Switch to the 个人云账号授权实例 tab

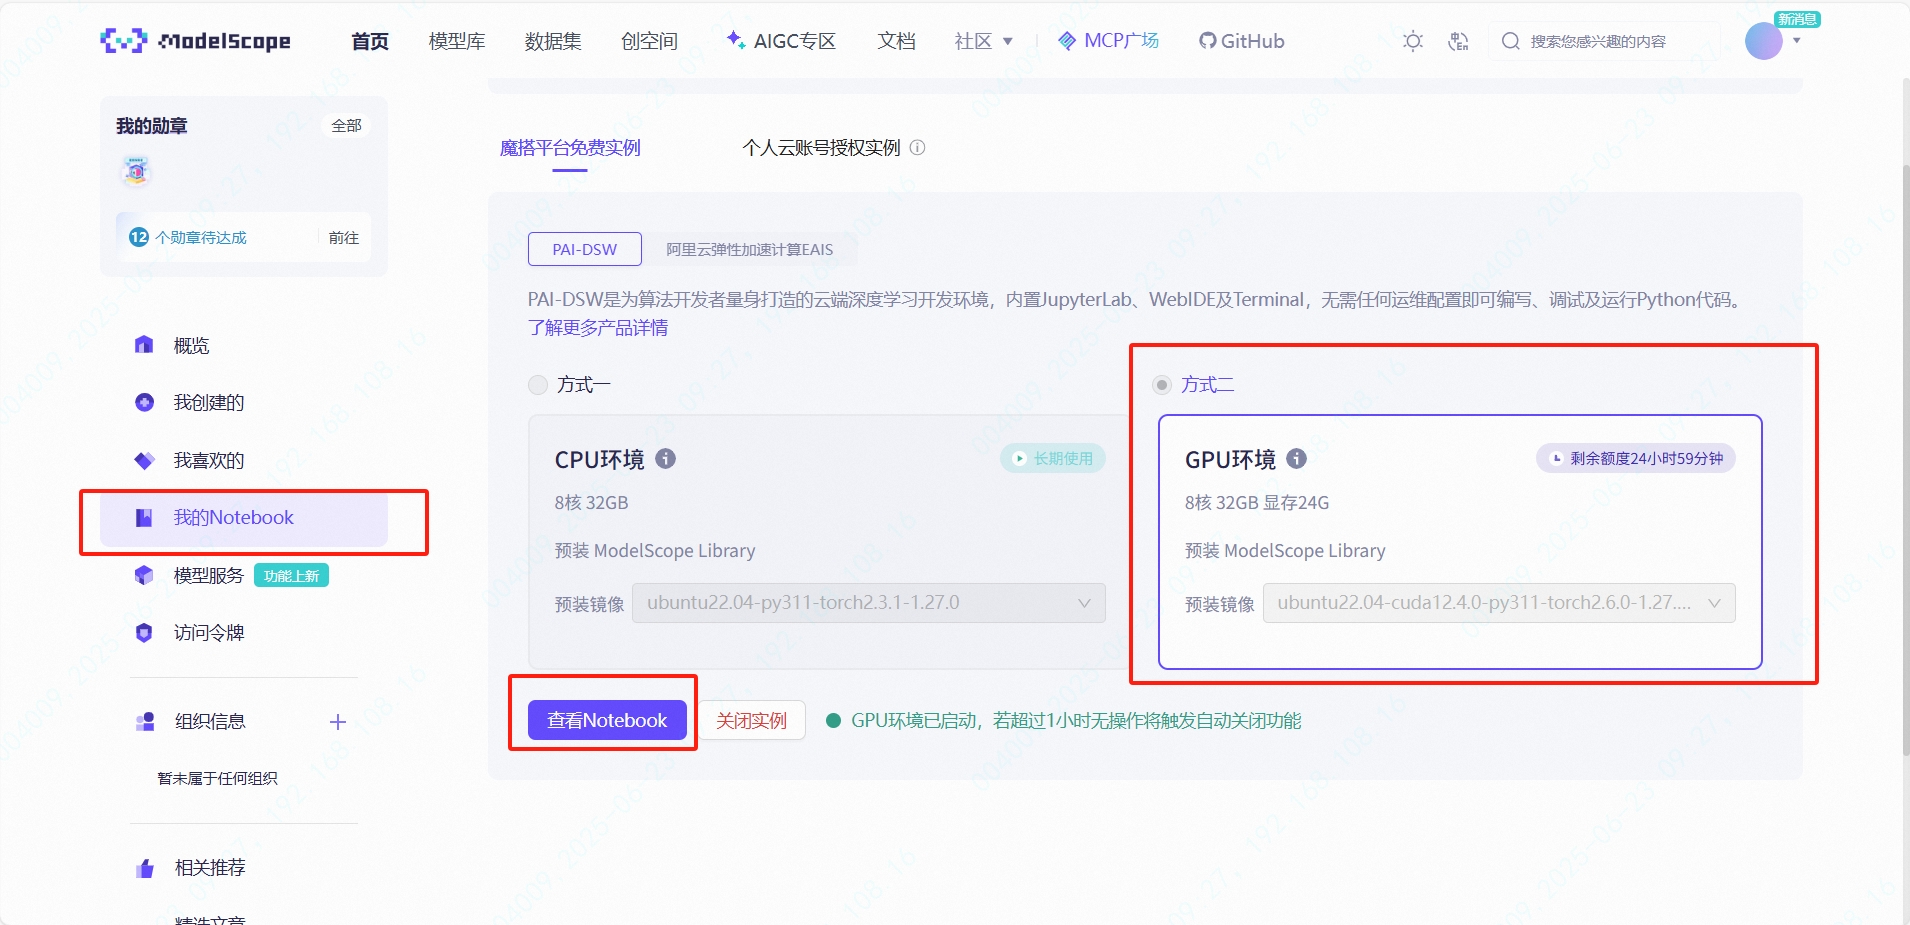pos(821,148)
